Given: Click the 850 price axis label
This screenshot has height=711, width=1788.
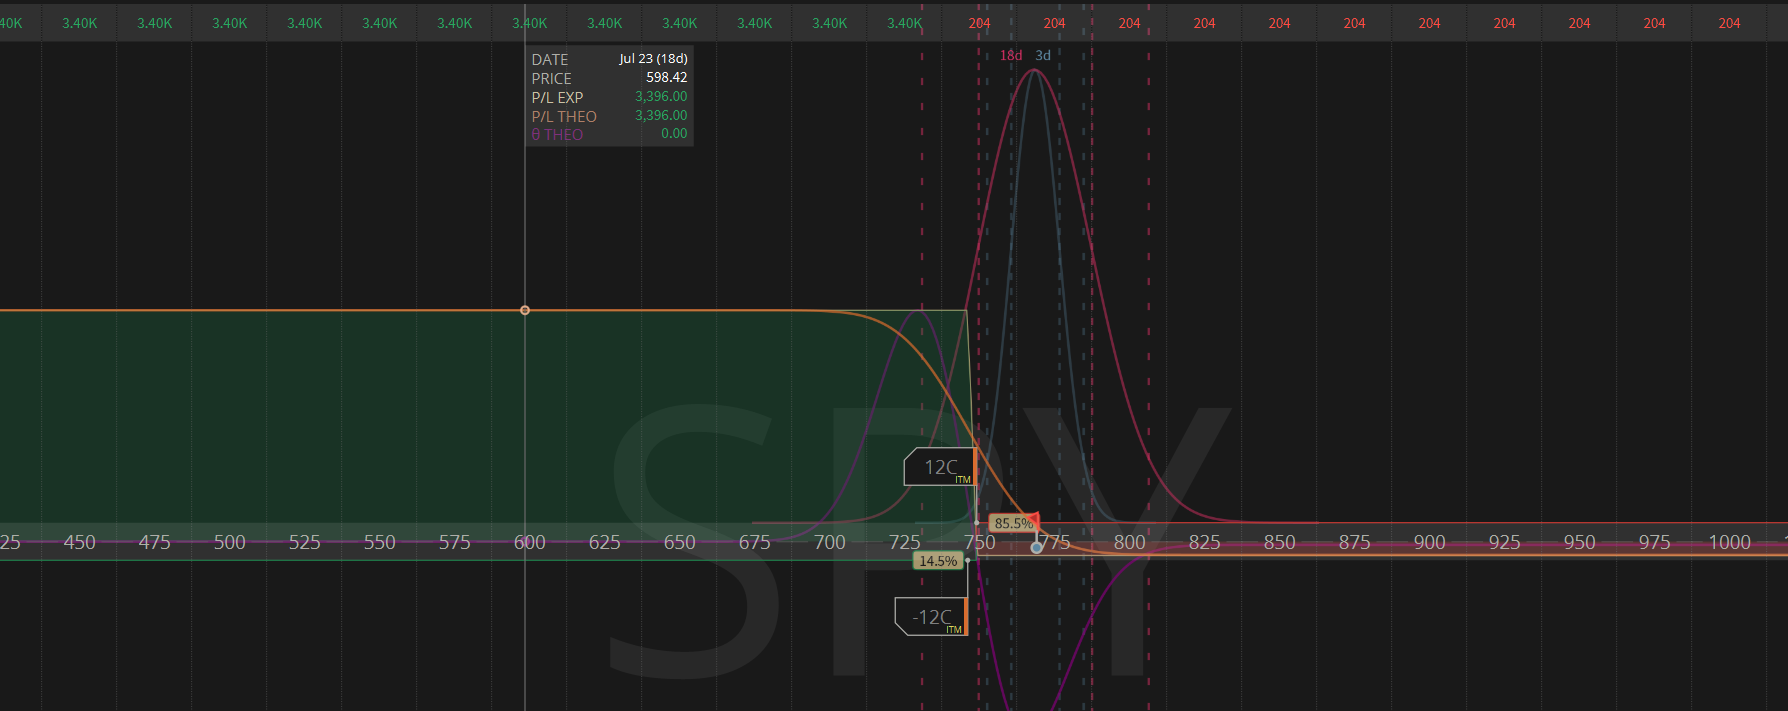Looking at the screenshot, I should pyautogui.click(x=1280, y=542).
